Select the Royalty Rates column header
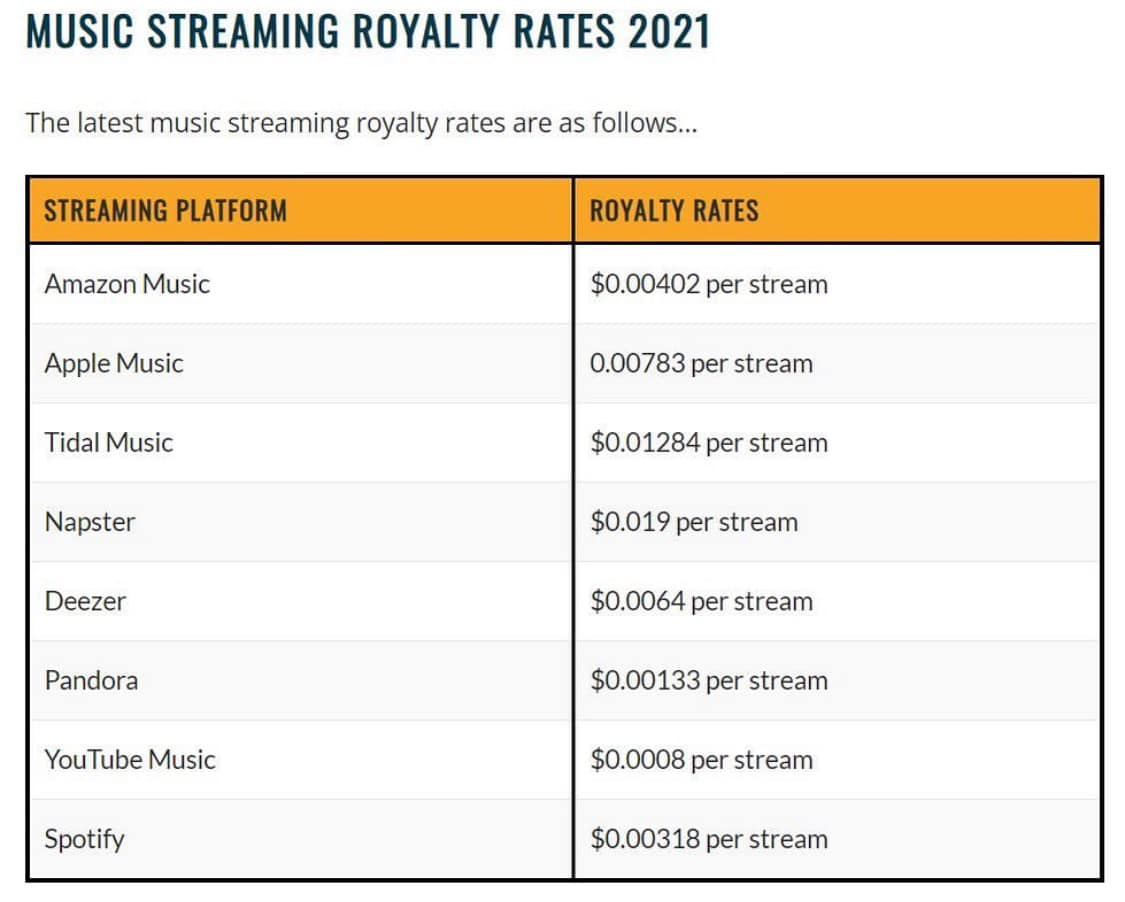Viewport: 1125px width, 902px height. pos(674,211)
